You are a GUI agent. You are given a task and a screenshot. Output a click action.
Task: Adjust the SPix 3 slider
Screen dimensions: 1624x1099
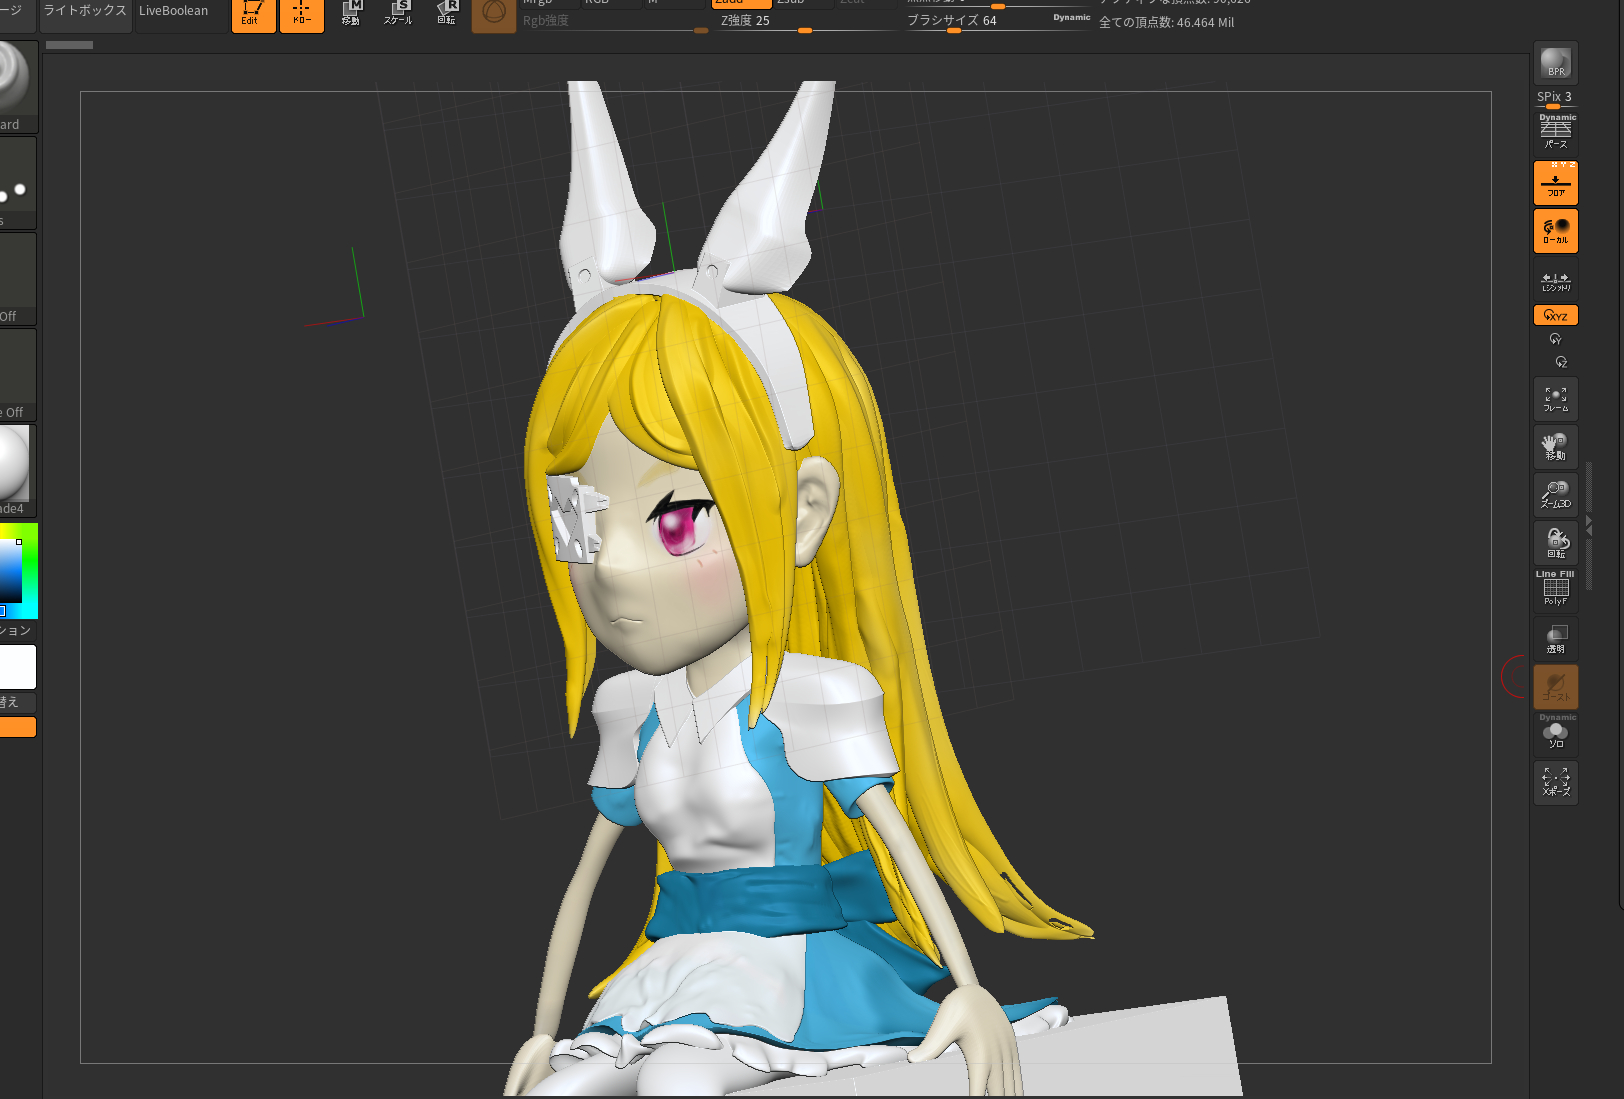click(x=1555, y=99)
